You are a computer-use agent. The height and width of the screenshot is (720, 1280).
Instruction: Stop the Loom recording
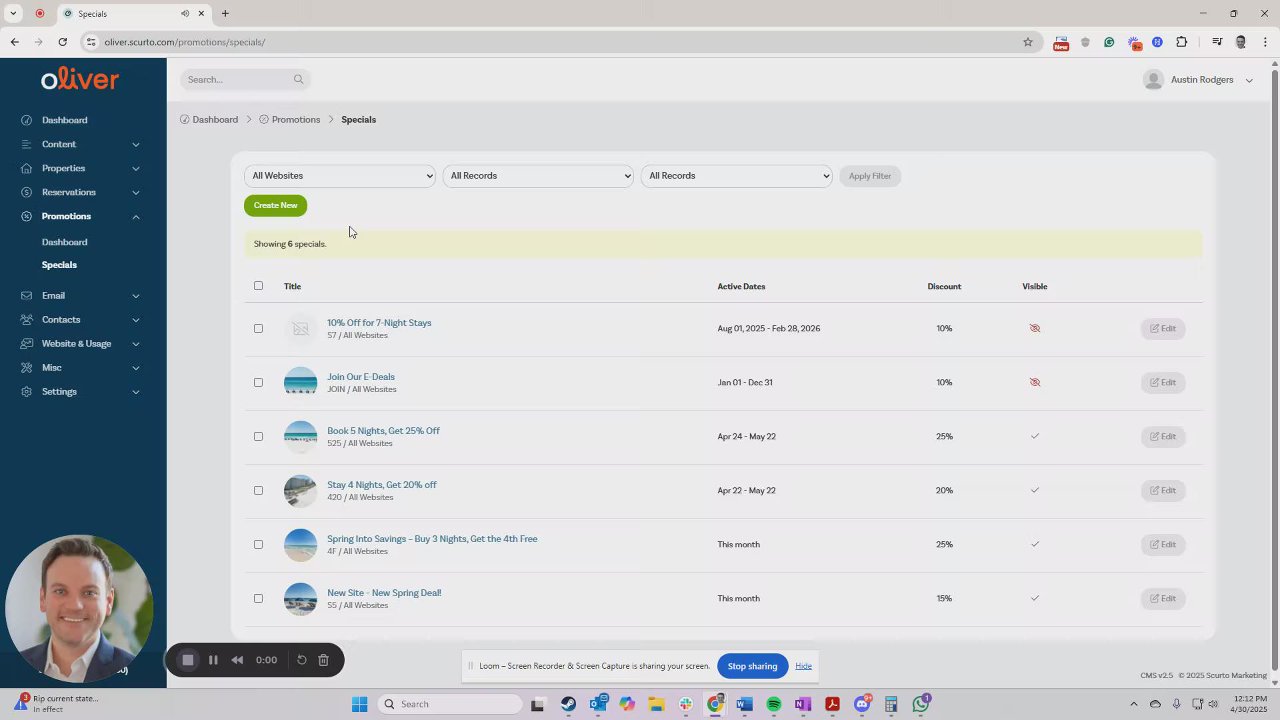(x=188, y=660)
